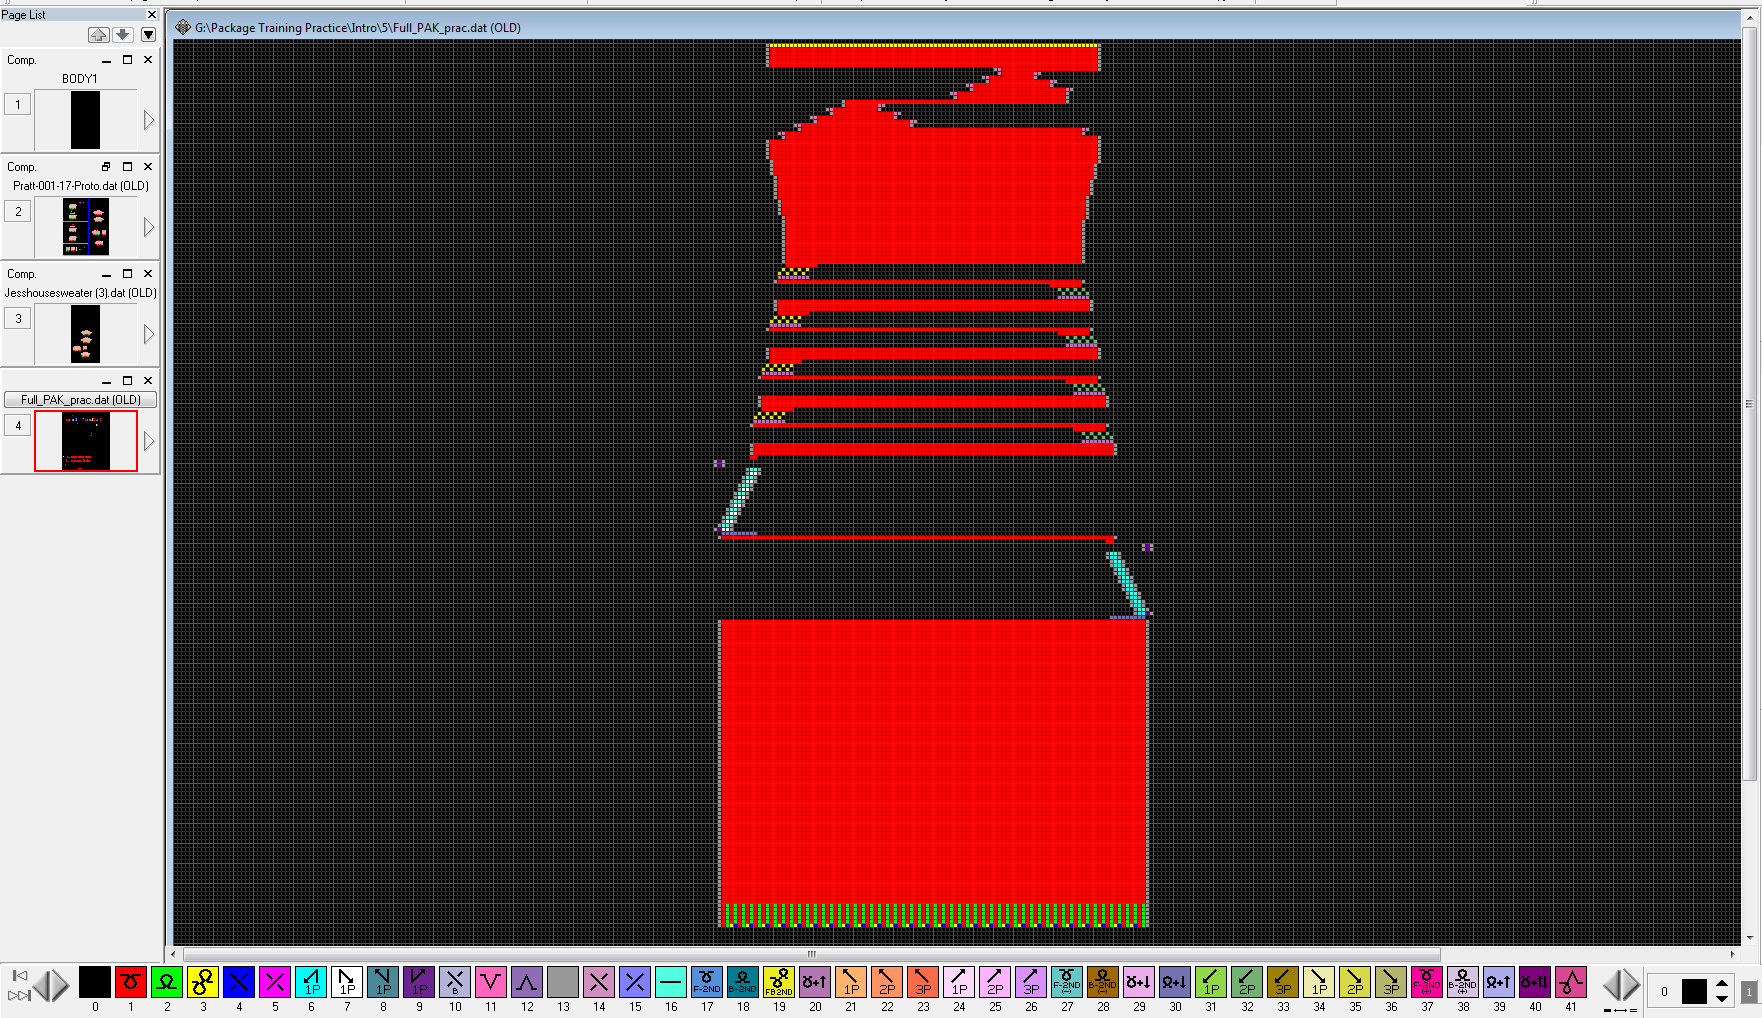The height and width of the screenshot is (1018, 1762).
Task: Open the BODY1 page thumbnail
Action: click(86, 120)
